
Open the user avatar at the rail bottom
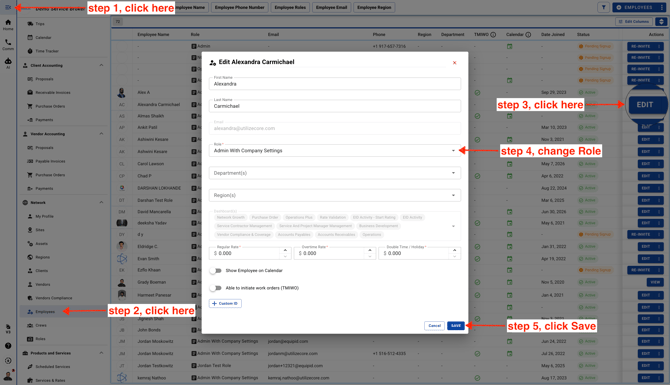pyautogui.click(x=8, y=376)
